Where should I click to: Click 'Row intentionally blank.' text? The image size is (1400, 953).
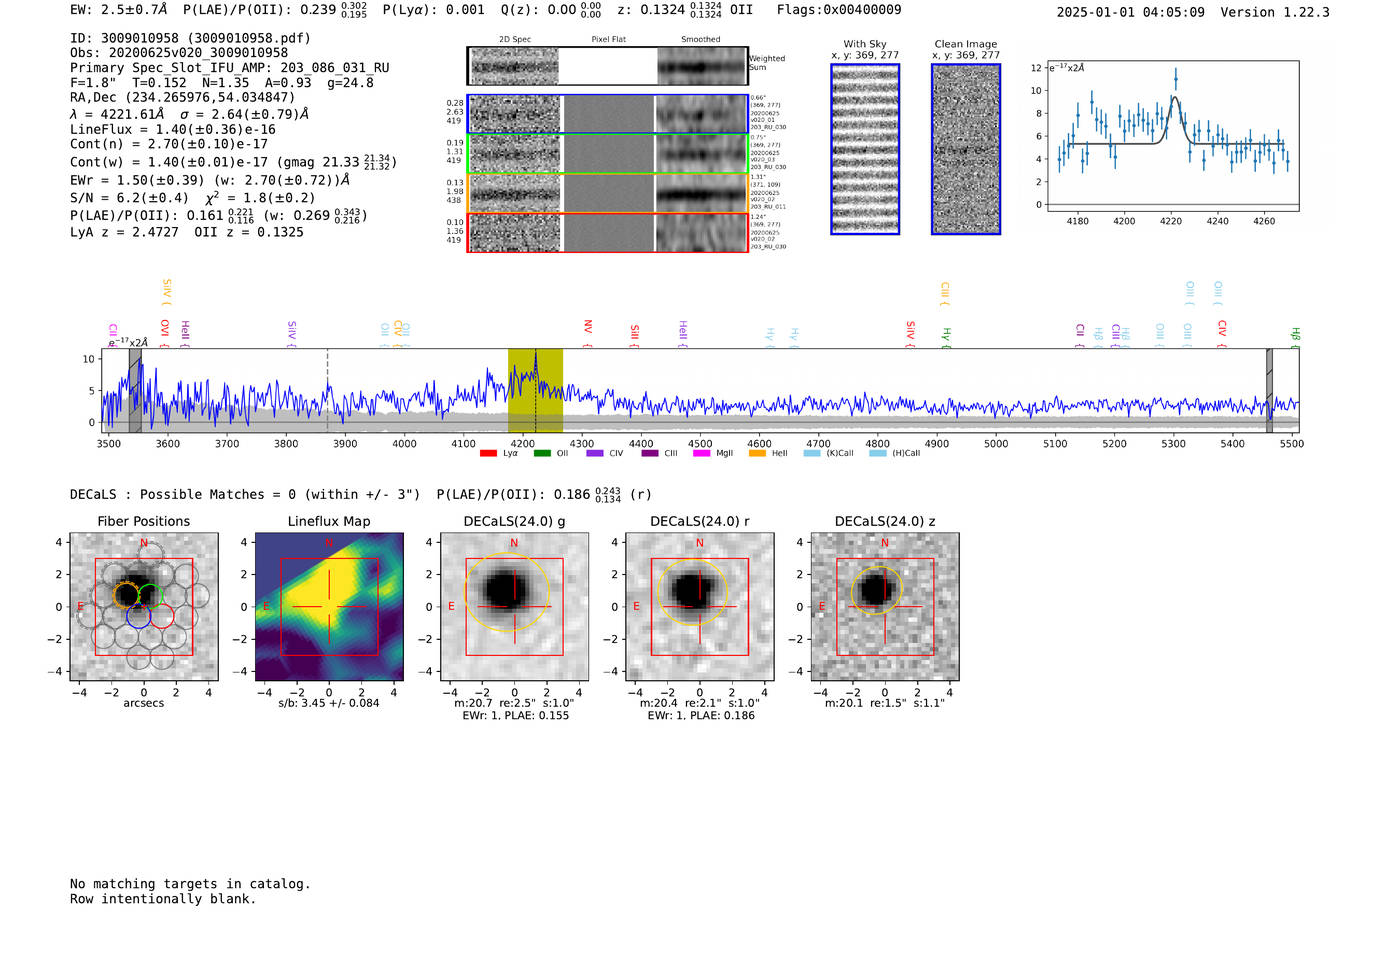tap(163, 899)
